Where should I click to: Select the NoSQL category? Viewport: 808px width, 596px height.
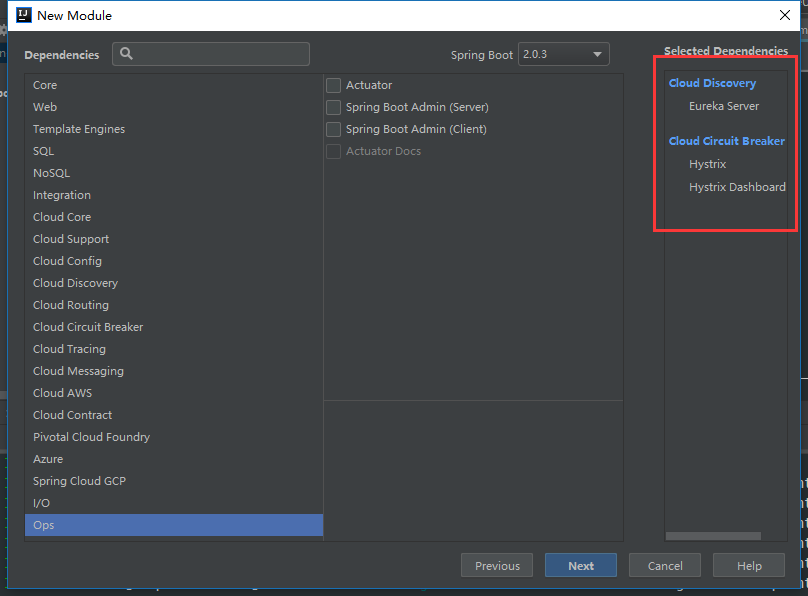pos(174,173)
